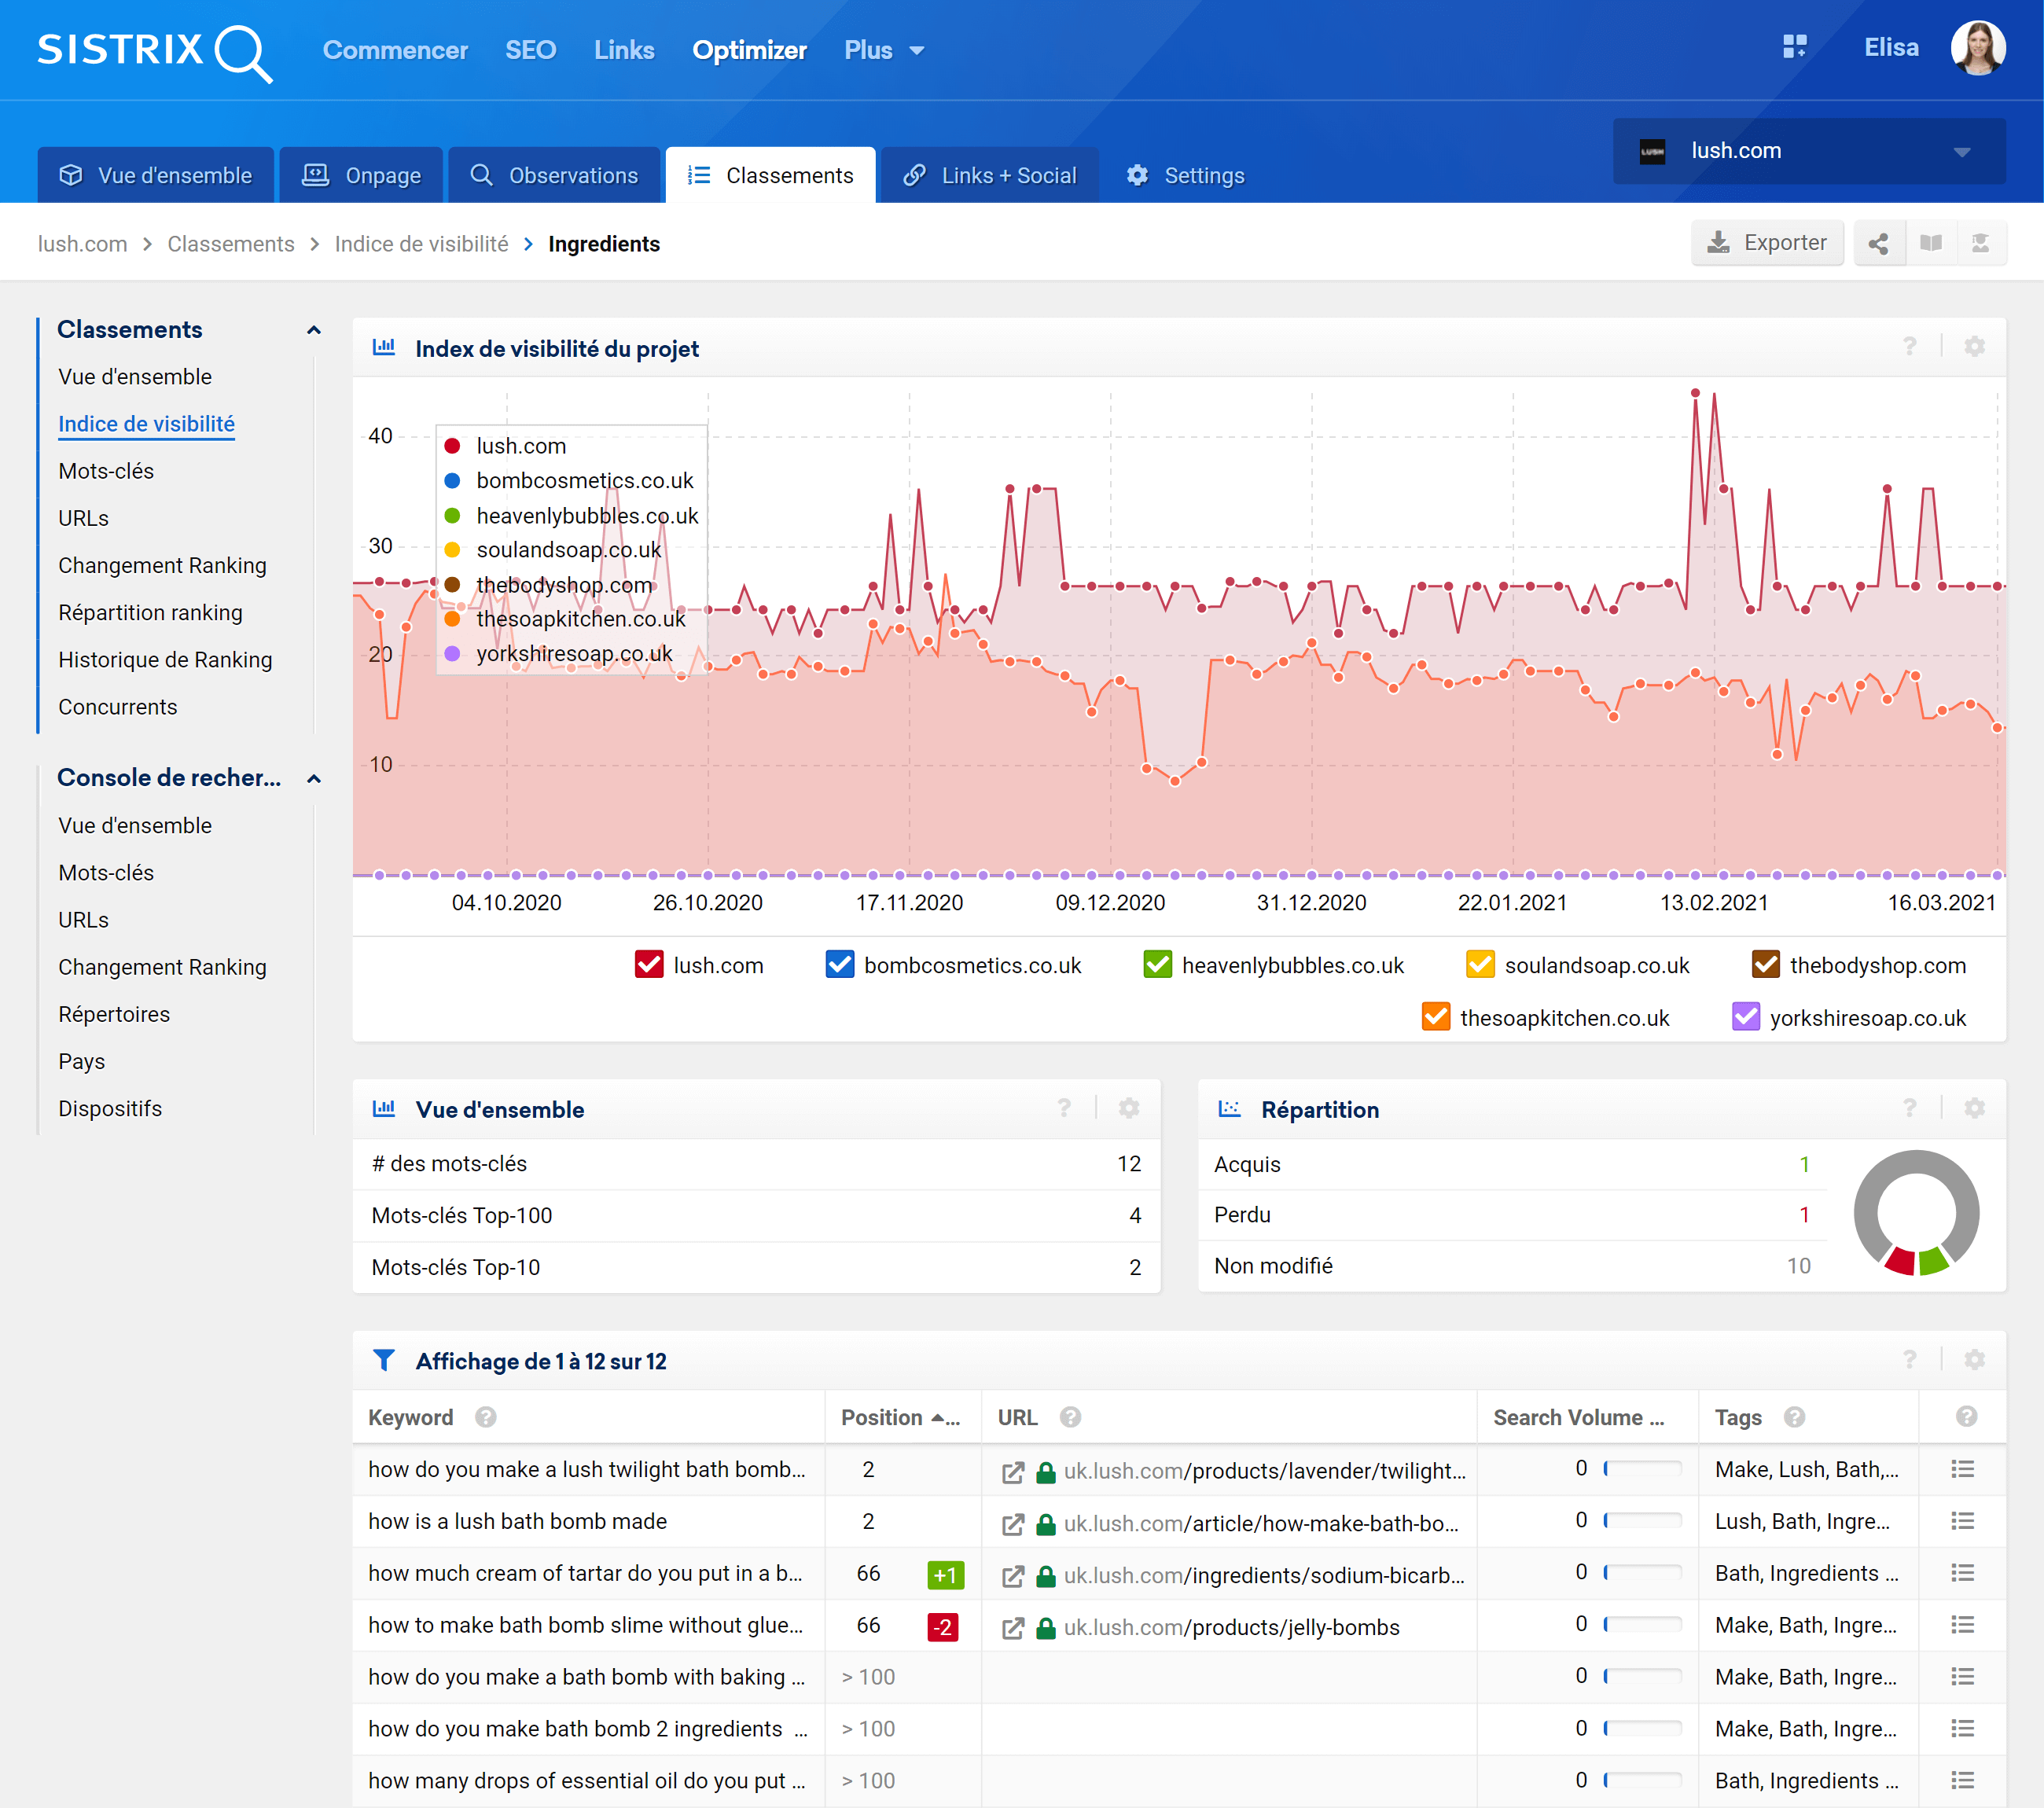The image size is (2044, 1808).
Task: Click the Répartition donut chart
Action: click(1916, 1212)
